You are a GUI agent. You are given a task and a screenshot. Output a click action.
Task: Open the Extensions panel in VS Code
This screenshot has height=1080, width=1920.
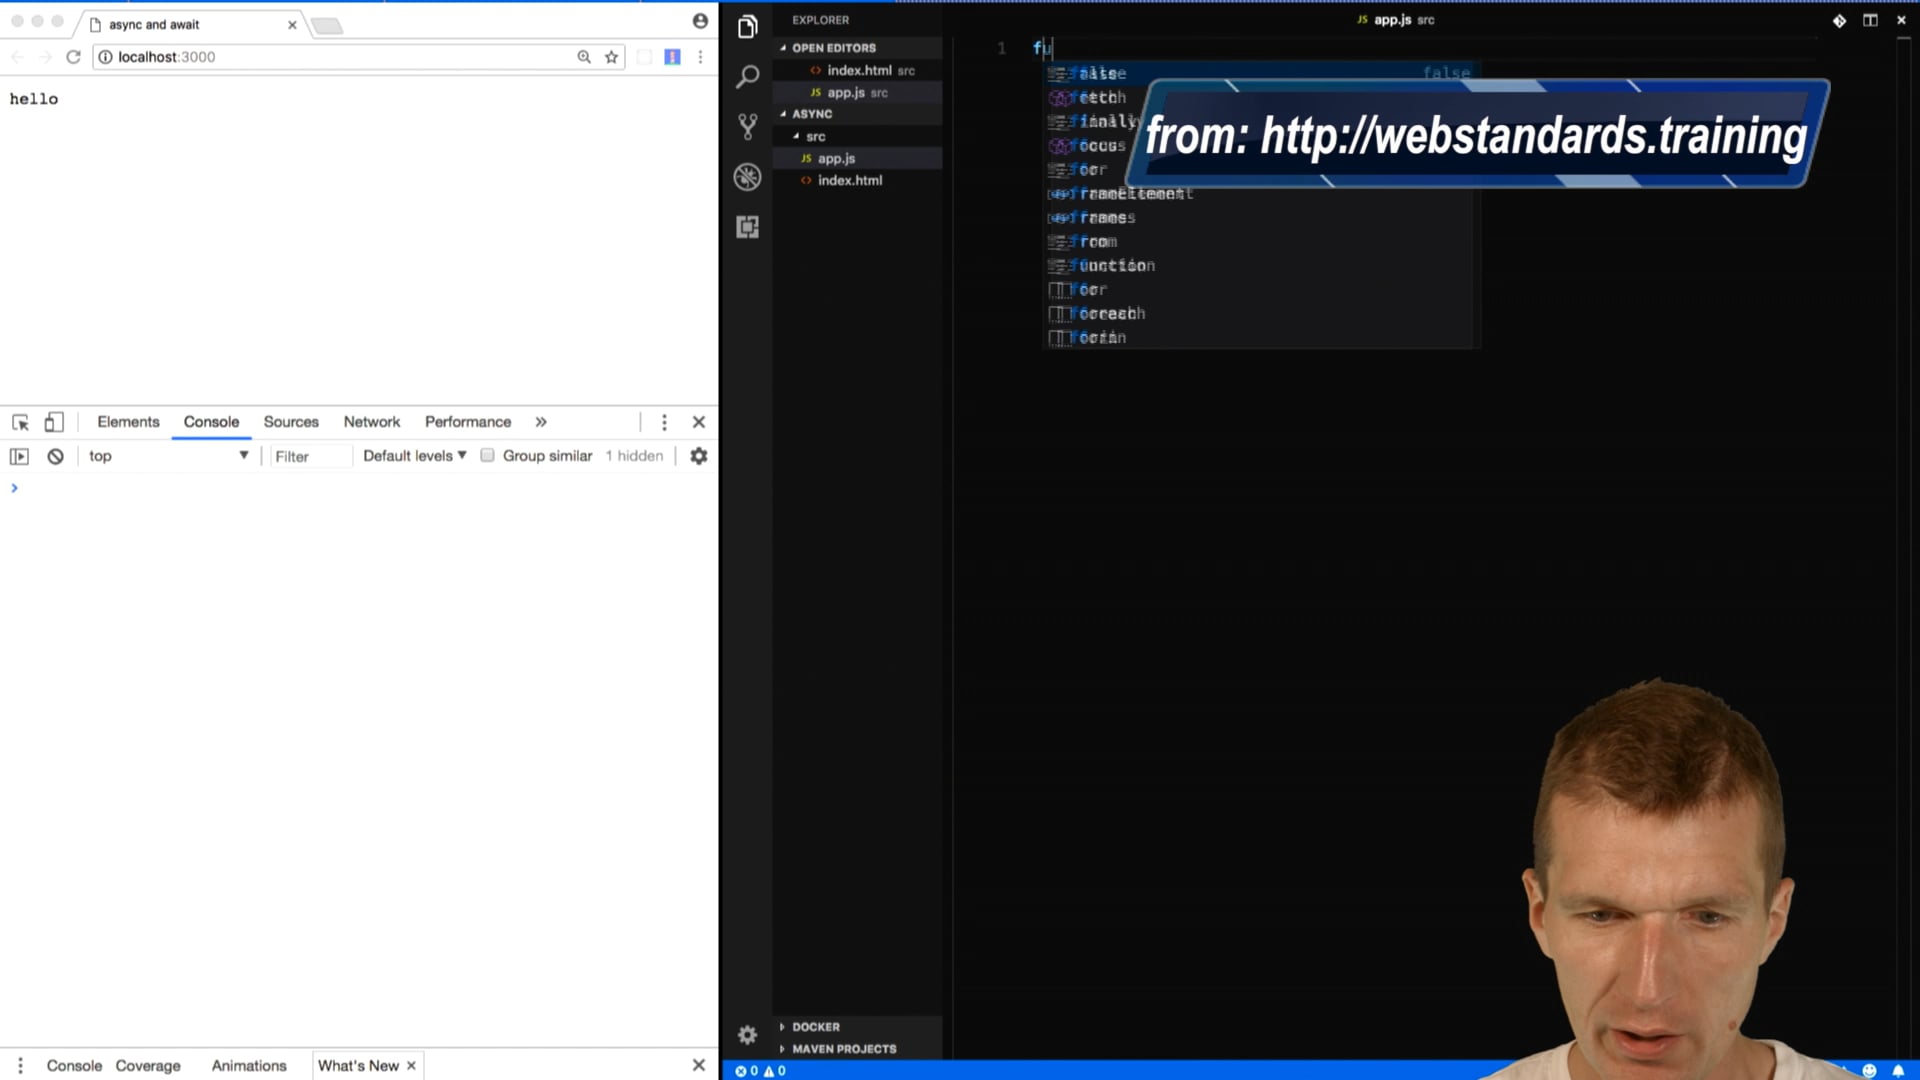(x=746, y=227)
